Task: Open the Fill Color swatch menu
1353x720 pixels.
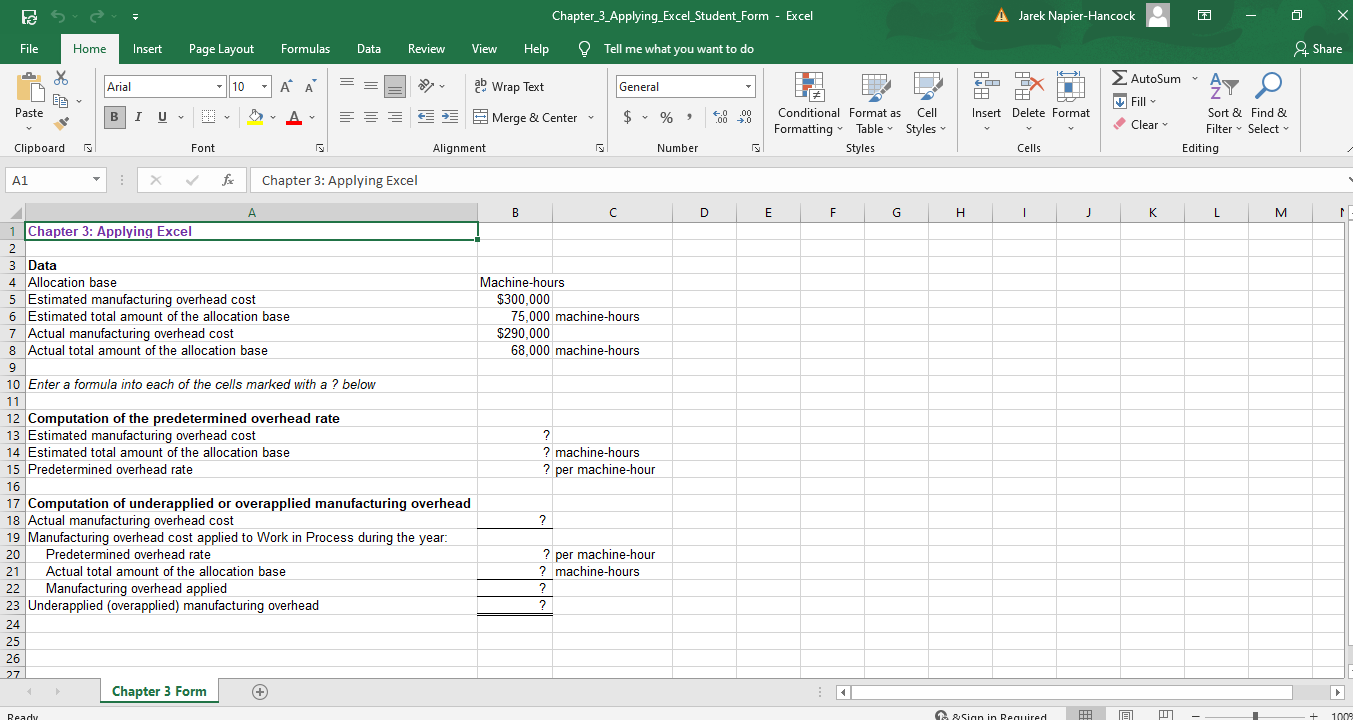Action: (x=271, y=117)
